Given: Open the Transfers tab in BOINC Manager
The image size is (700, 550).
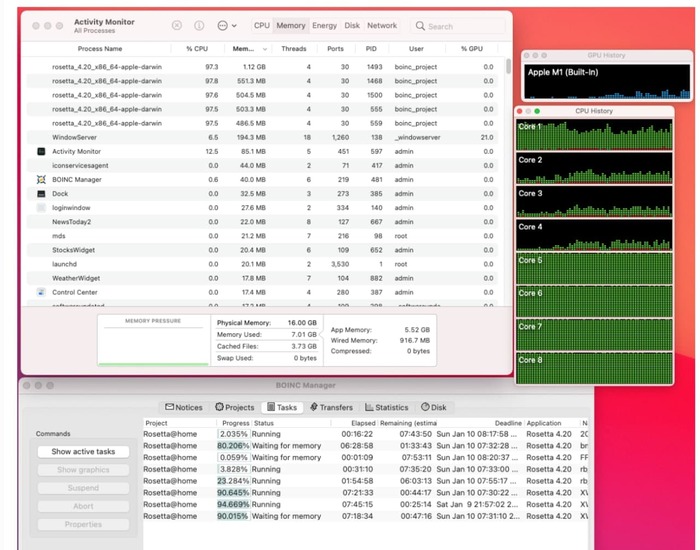Looking at the screenshot, I should 331,407.
